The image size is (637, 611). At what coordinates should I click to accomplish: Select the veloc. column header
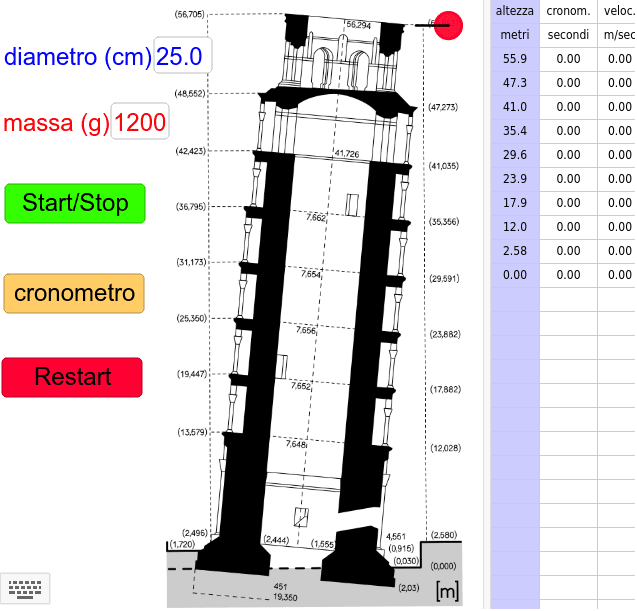(617, 11)
